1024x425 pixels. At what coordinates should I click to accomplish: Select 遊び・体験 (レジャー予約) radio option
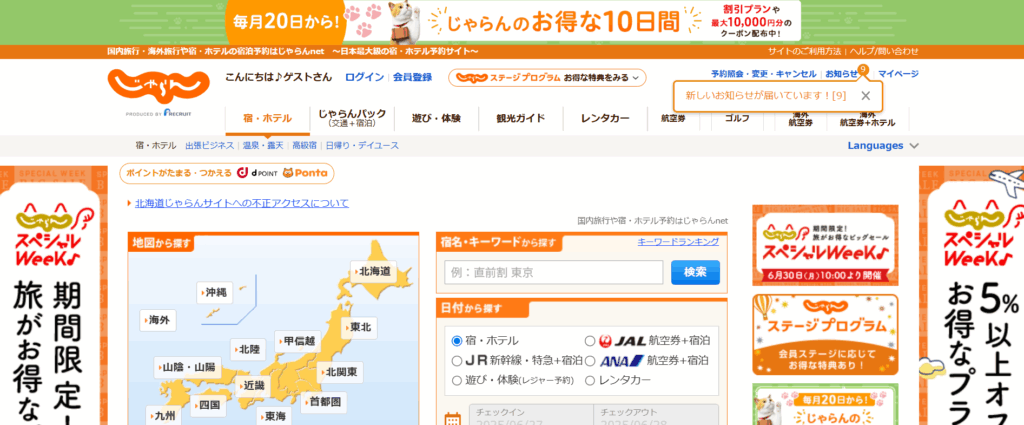[456, 380]
